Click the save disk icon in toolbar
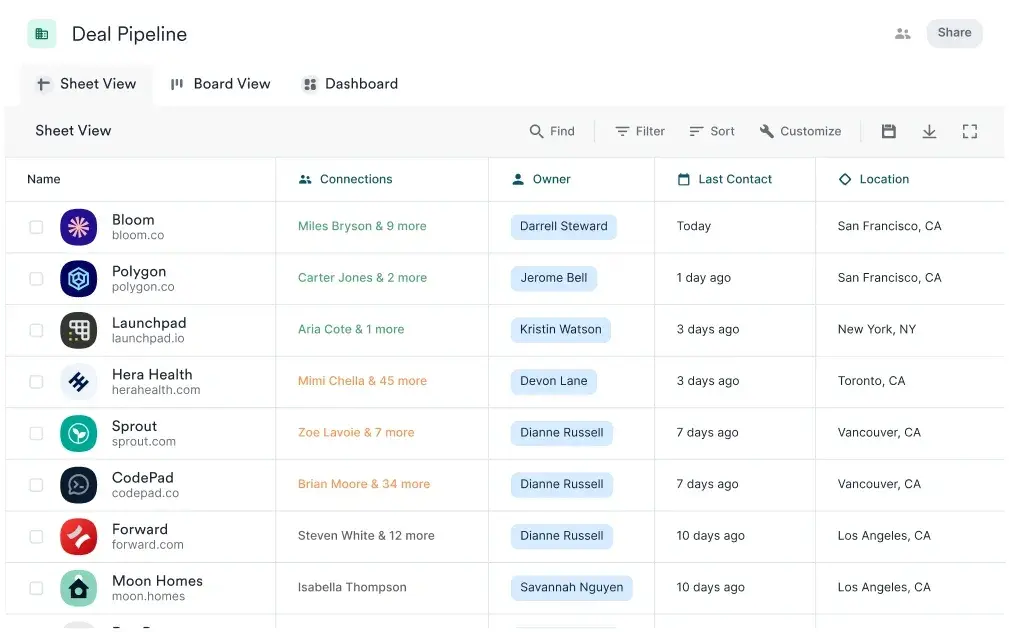 888,131
